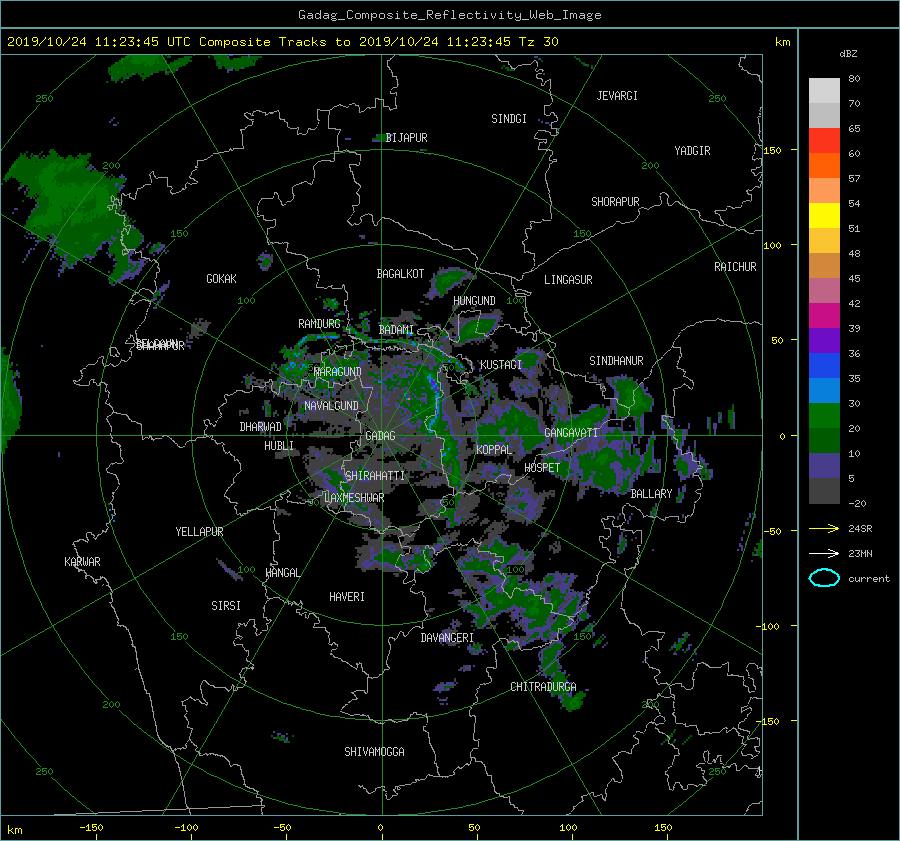
Task: Click the HOSPET city label
Action: [542, 468]
